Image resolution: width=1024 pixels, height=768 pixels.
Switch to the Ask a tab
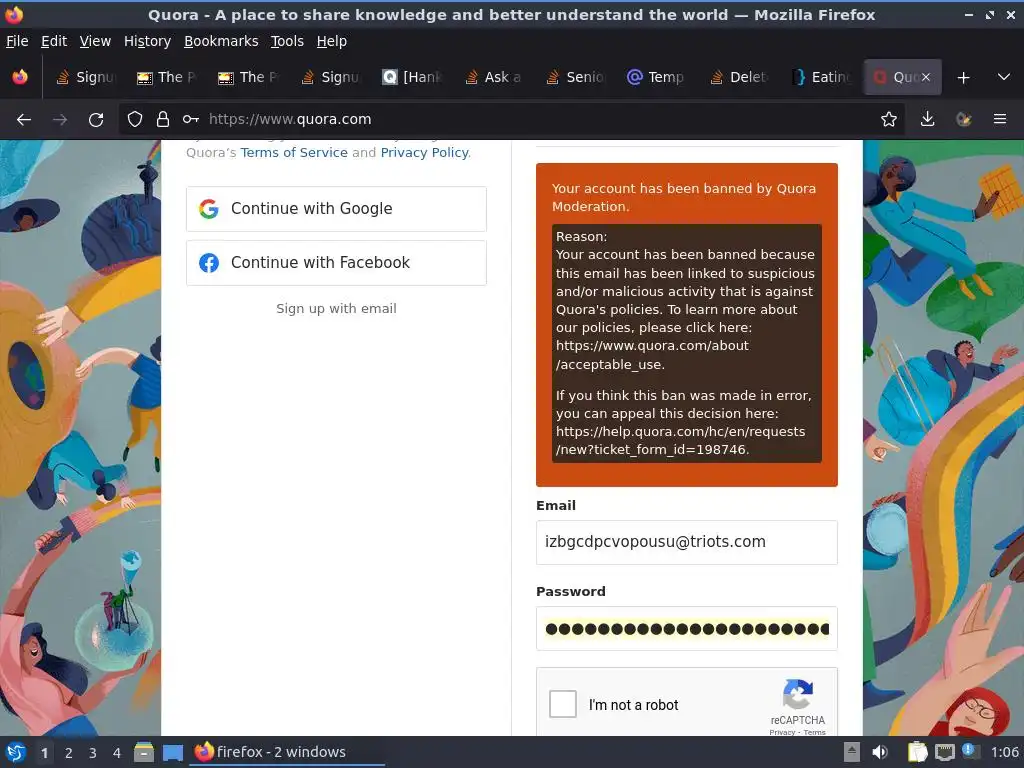click(494, 77)
